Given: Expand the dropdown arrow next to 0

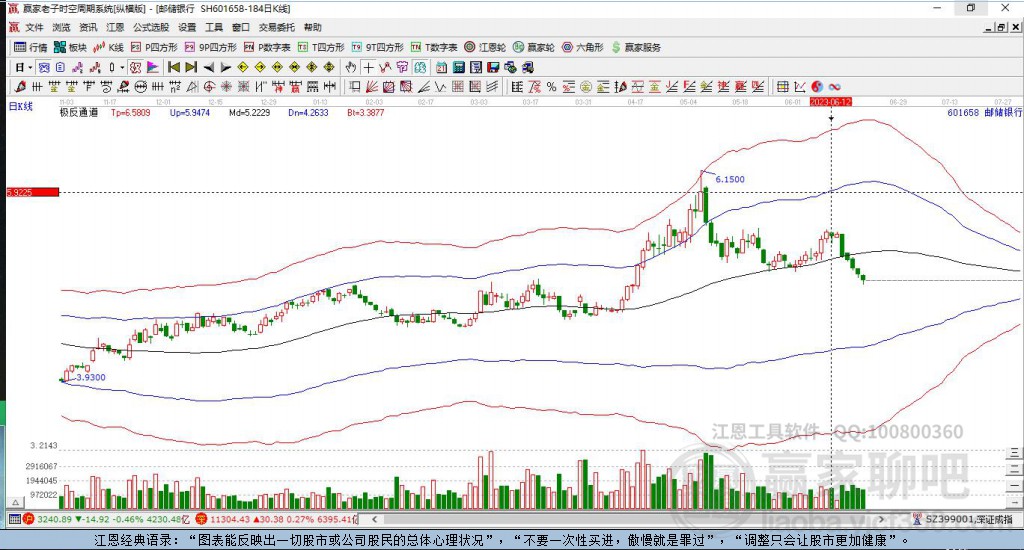Looking at the screenshot, I should 122,67.
